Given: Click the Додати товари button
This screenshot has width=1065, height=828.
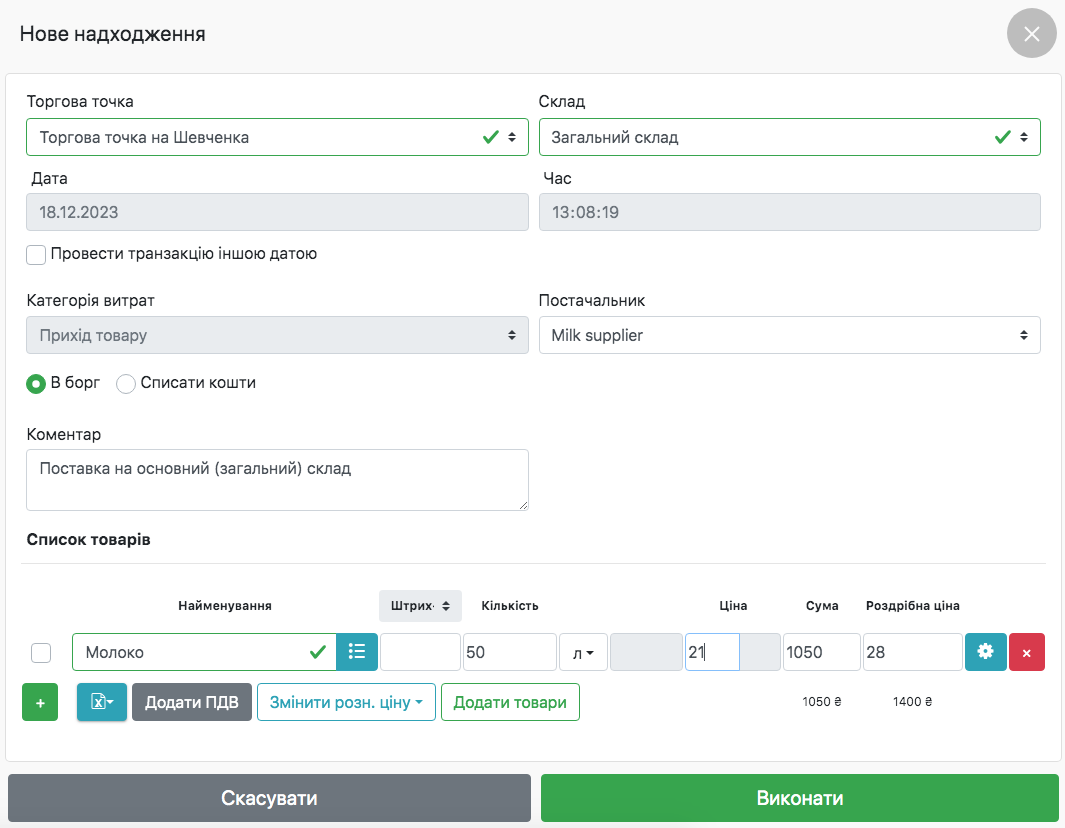Looking at the screenshot, I should (510, 702).
